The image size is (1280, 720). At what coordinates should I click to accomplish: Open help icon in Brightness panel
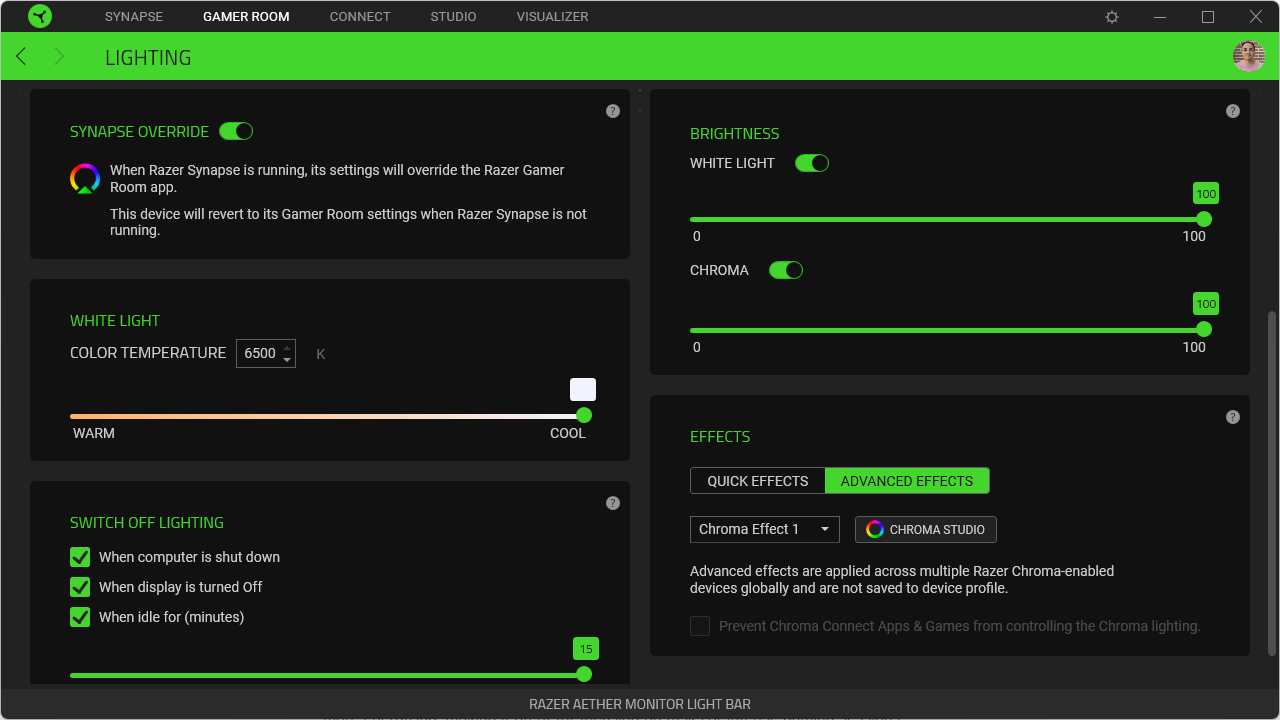pos(1233,111)
